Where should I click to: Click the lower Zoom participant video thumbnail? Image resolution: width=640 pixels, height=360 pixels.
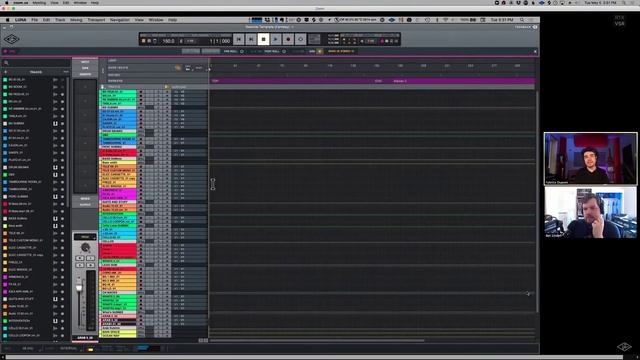click(x=590, y=213)
